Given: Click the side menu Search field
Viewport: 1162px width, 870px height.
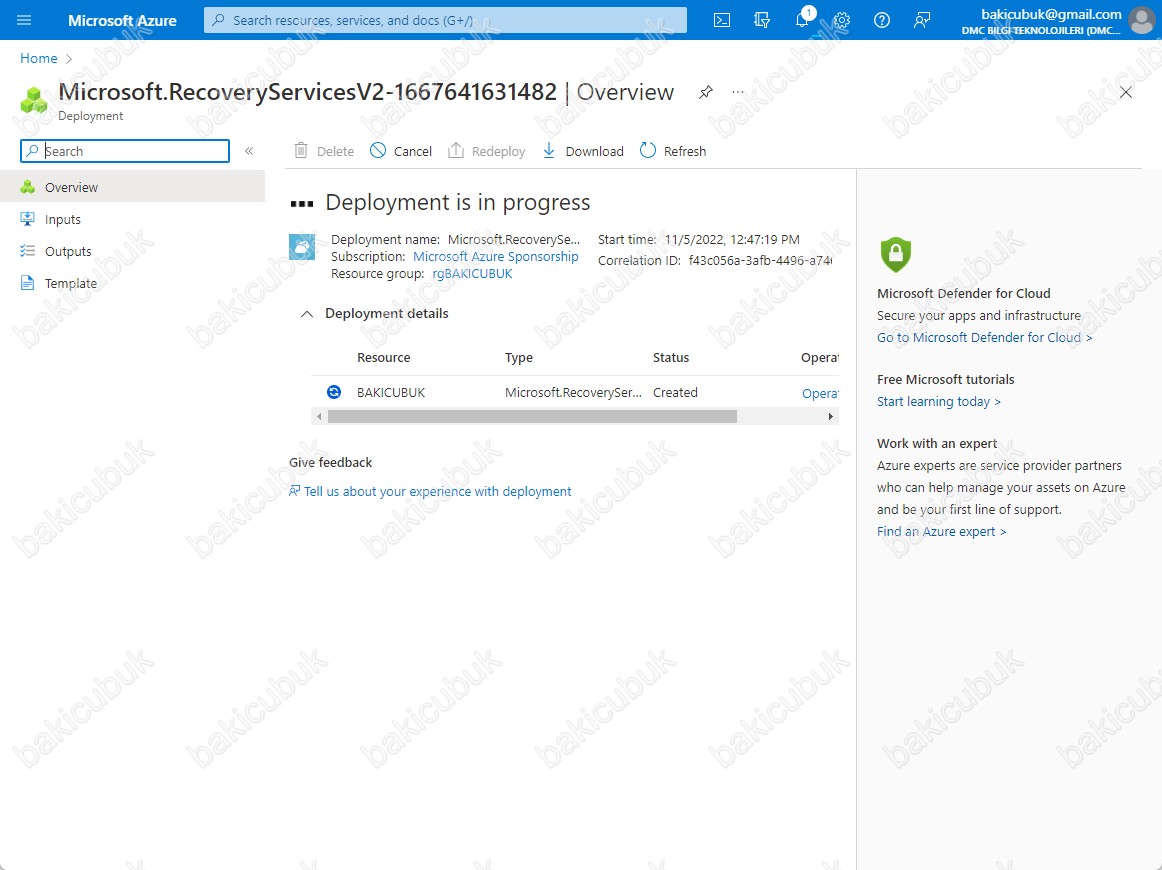Looking at the screenshot, I should [124, 151].
